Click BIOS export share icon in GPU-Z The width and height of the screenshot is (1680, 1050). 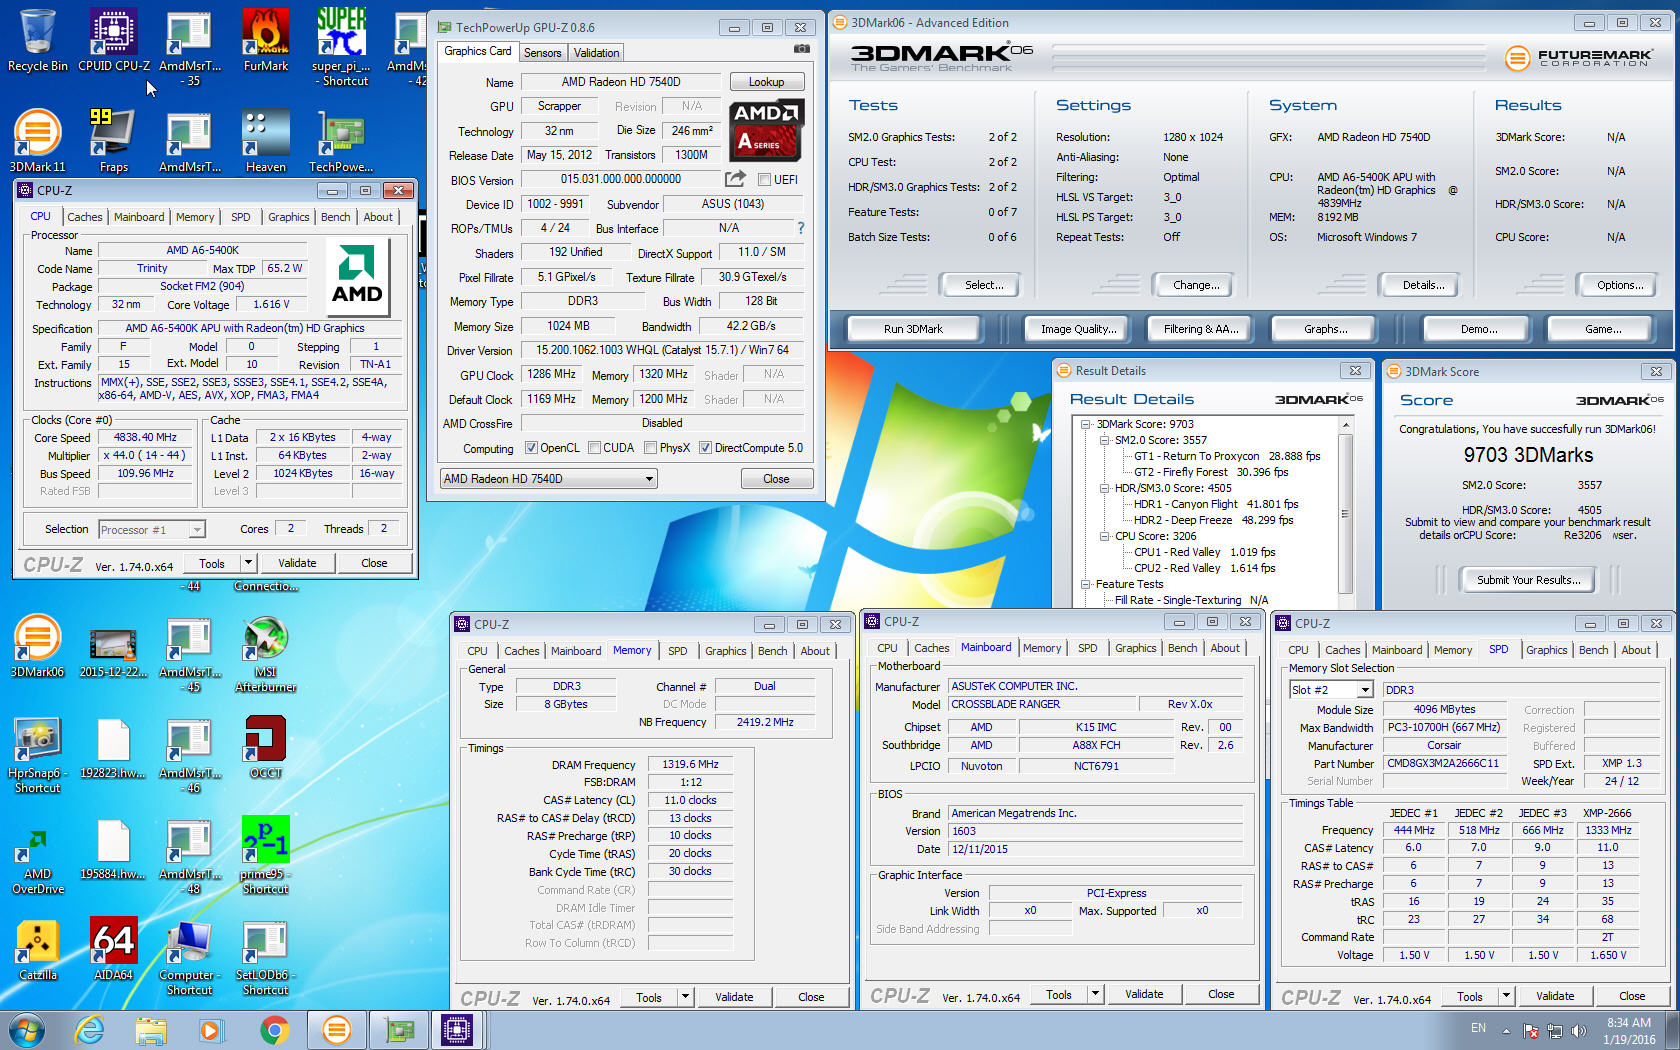point(735,179)
